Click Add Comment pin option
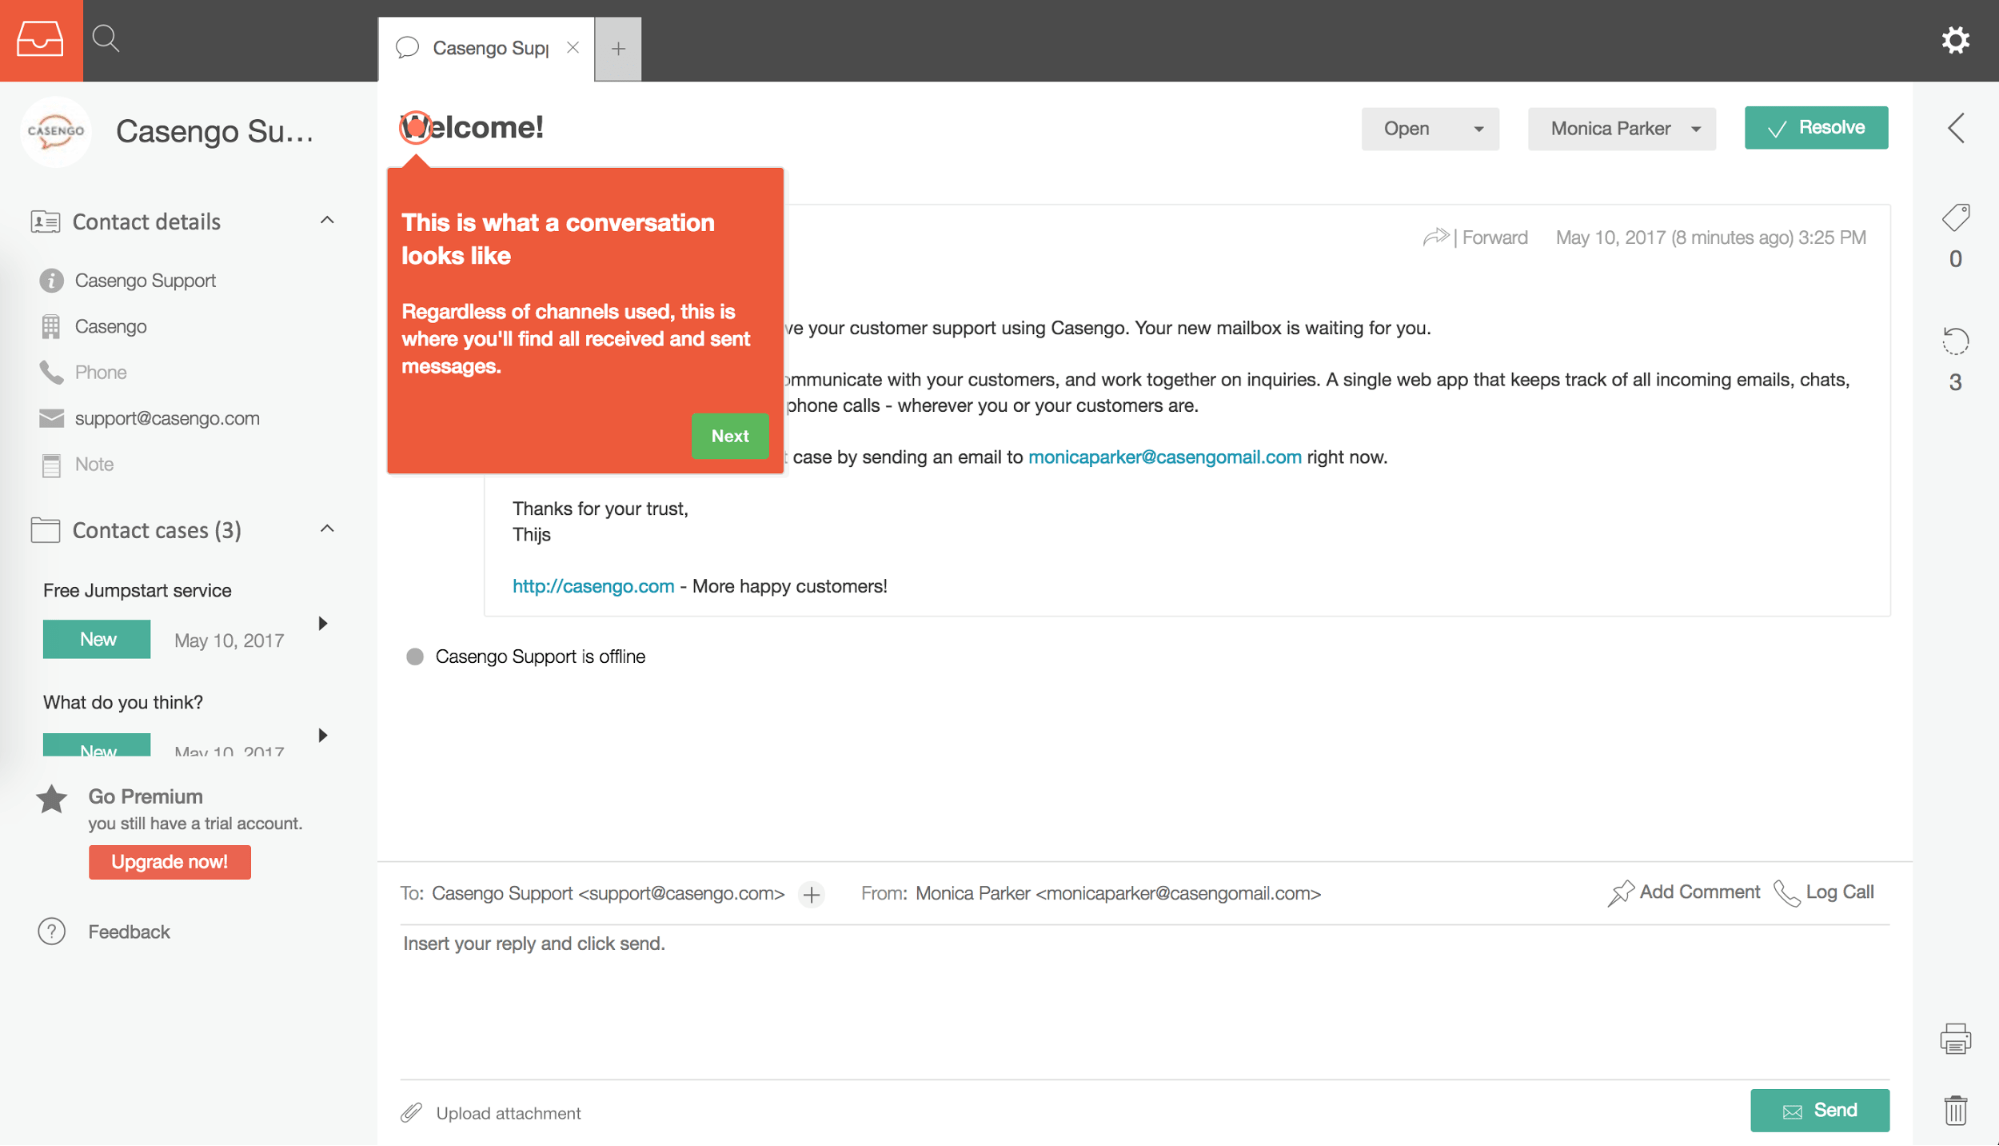This screenshot has width=1999, height=1146. [1684, 892]
